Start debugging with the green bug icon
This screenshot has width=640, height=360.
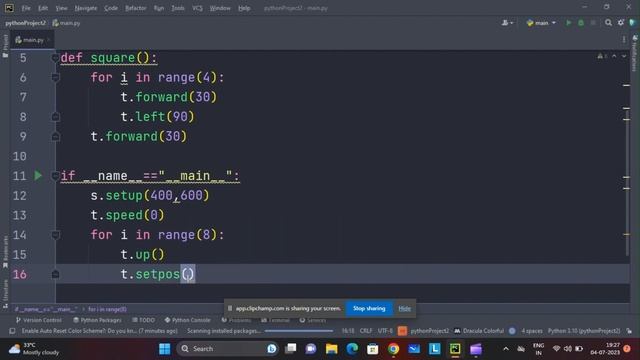581,23
